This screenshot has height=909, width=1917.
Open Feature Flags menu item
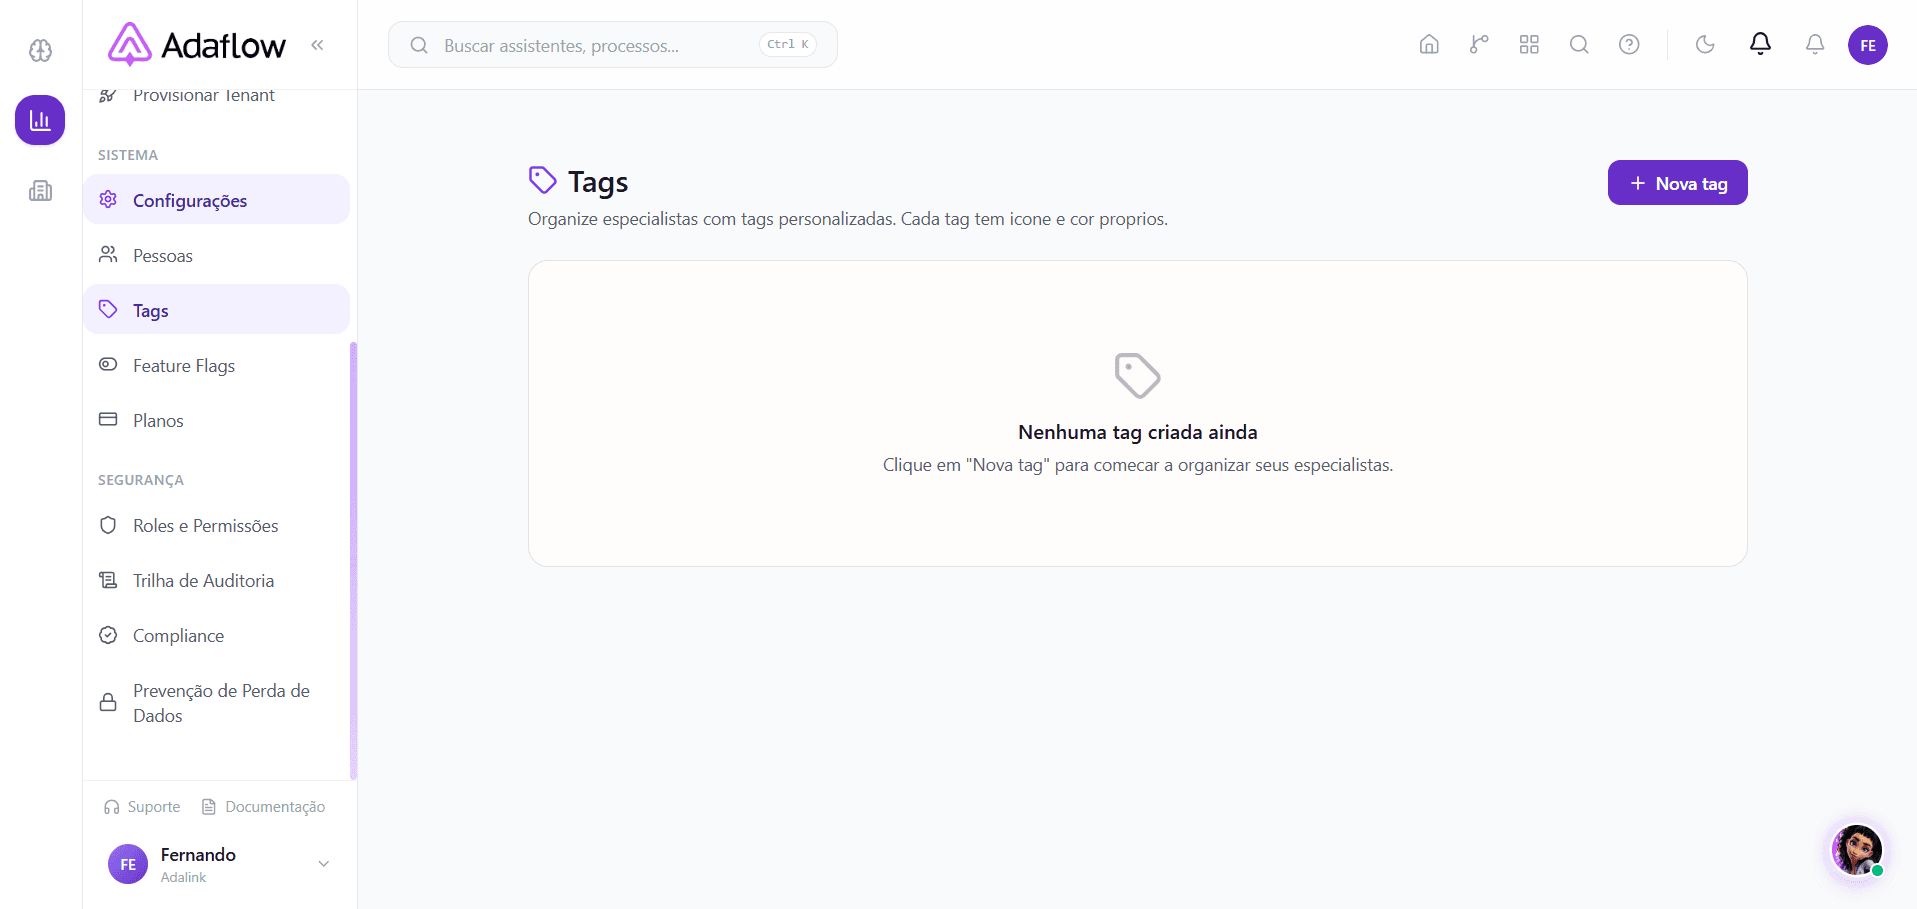tap(216, 365)
